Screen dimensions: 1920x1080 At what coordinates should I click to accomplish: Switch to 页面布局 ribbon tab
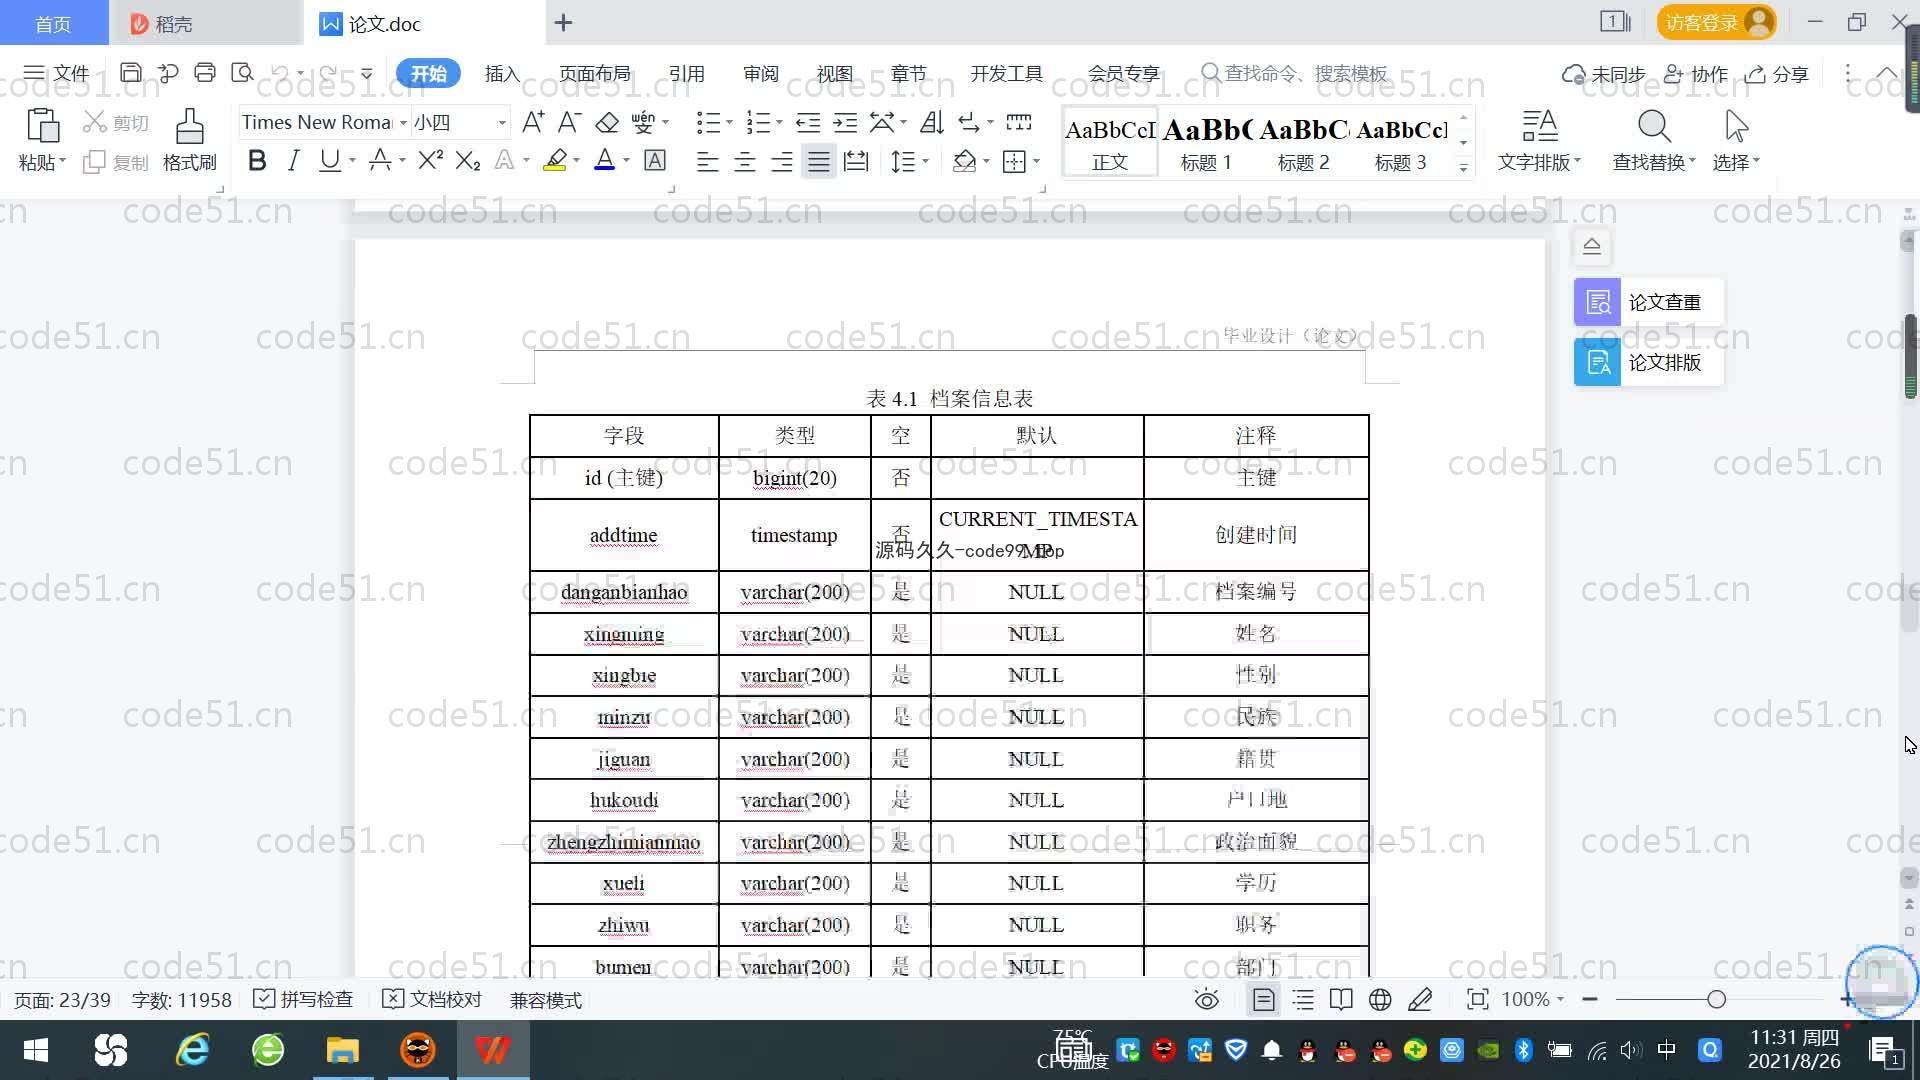point(594,74)
